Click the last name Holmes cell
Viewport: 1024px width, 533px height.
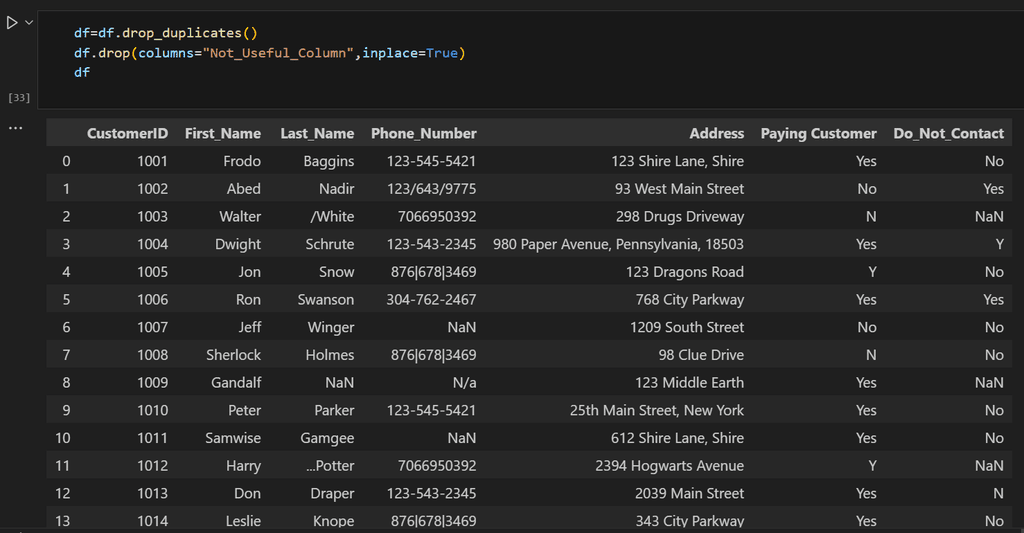[330, 355]
